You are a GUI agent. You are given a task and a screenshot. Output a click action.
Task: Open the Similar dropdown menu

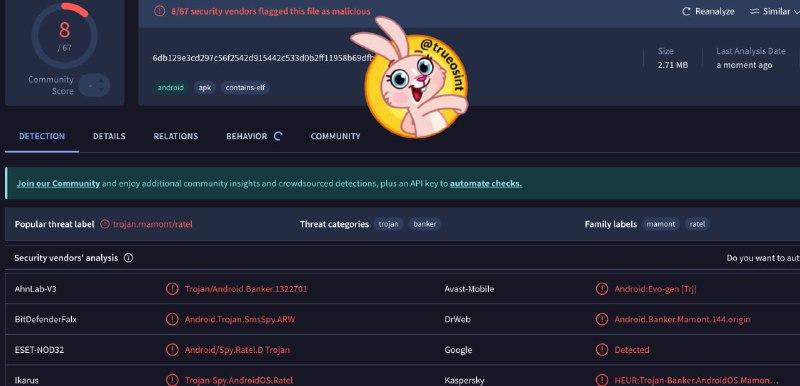774,11
